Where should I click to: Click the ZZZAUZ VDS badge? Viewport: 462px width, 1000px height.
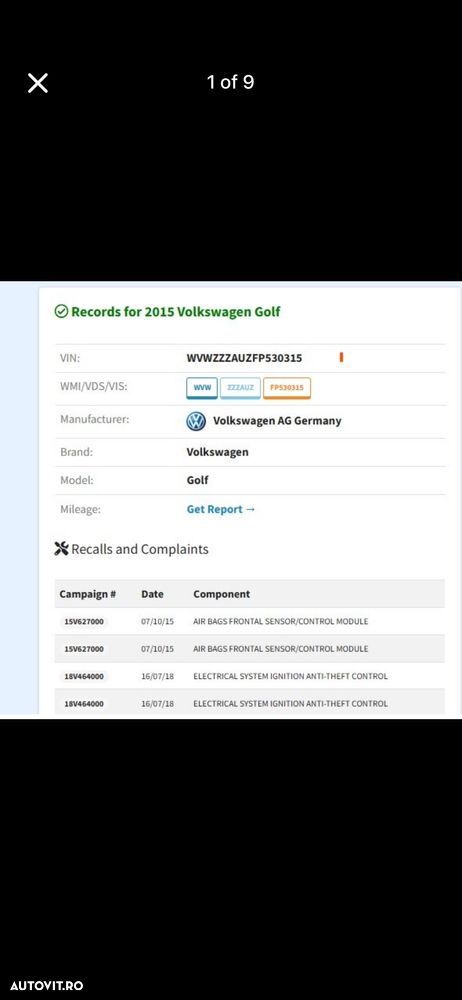pos(241,388)
